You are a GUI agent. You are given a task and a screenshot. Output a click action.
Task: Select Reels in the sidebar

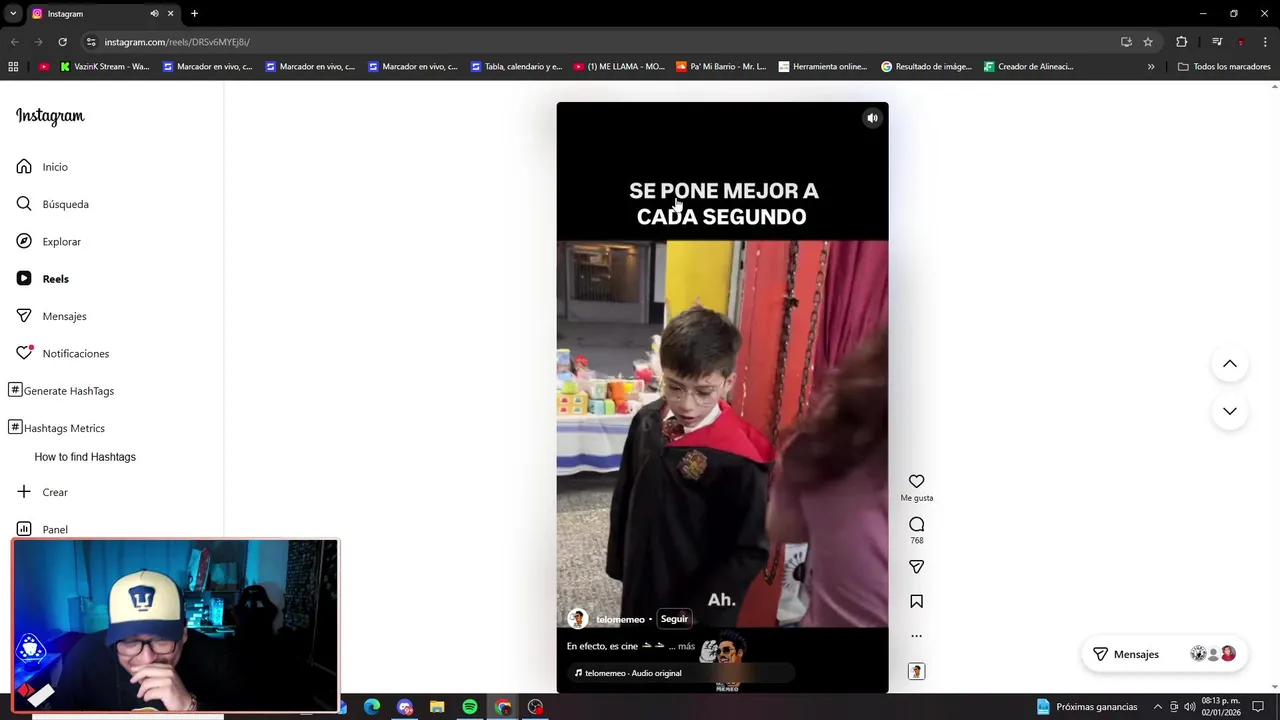55,279
